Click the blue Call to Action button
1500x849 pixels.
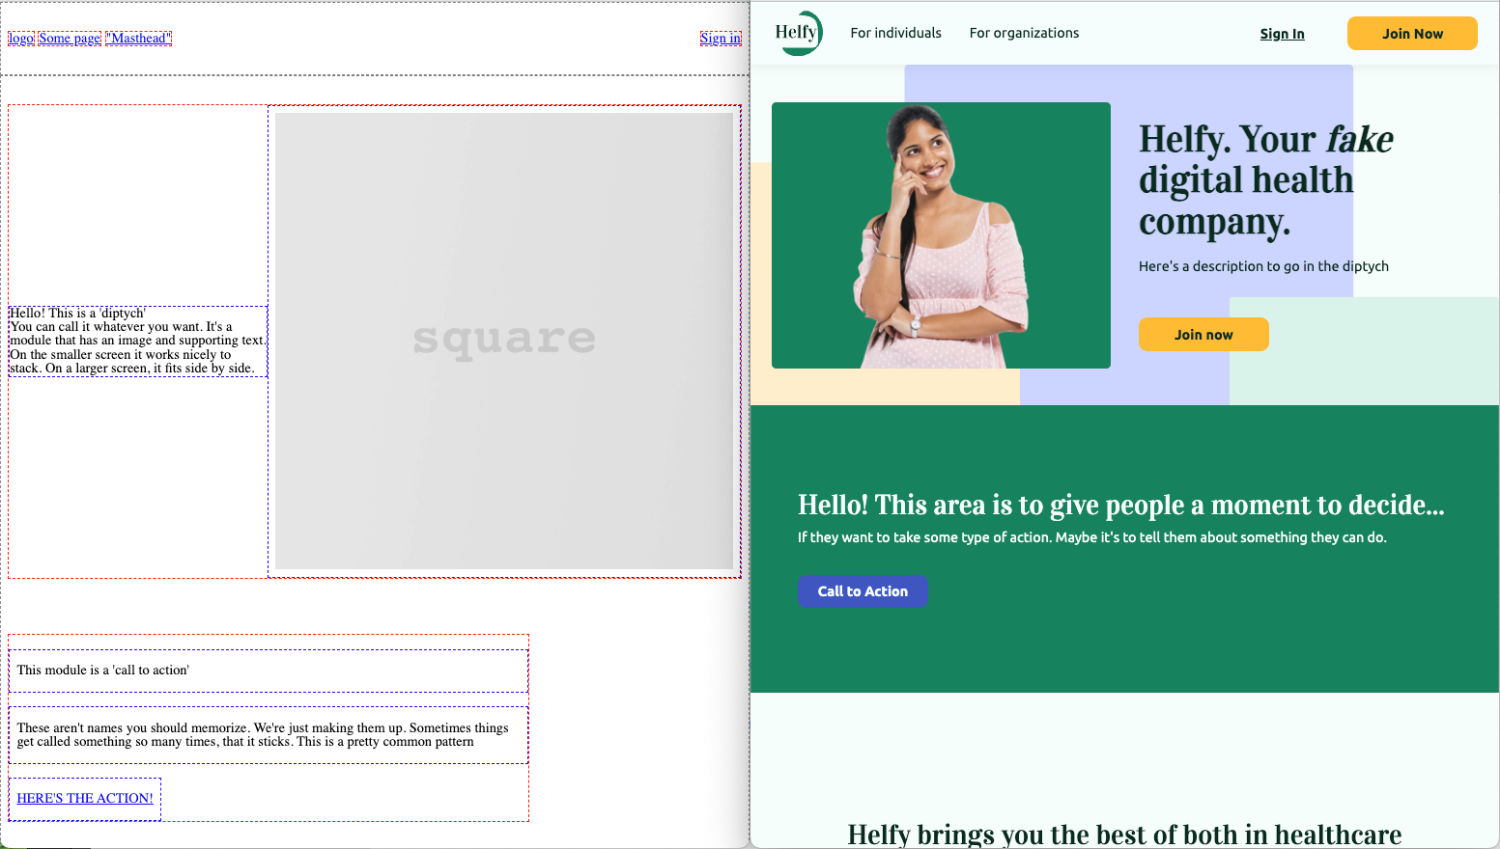click(x=862, y=591)
